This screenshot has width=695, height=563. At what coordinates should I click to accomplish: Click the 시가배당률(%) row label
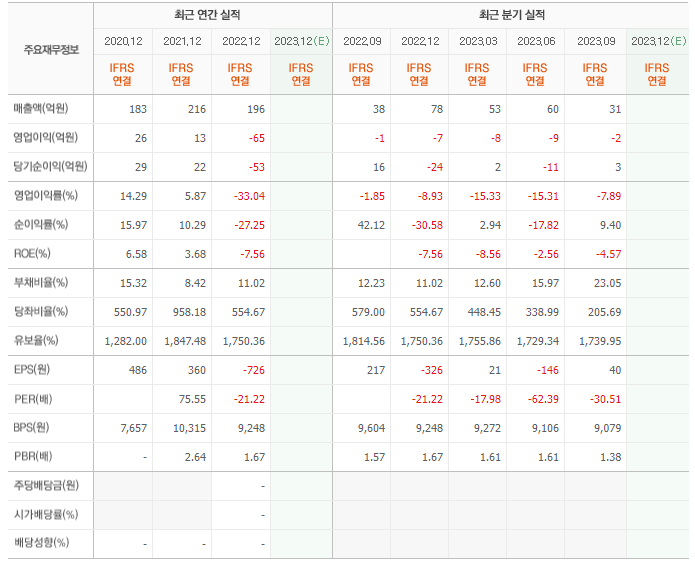(46, 514)
